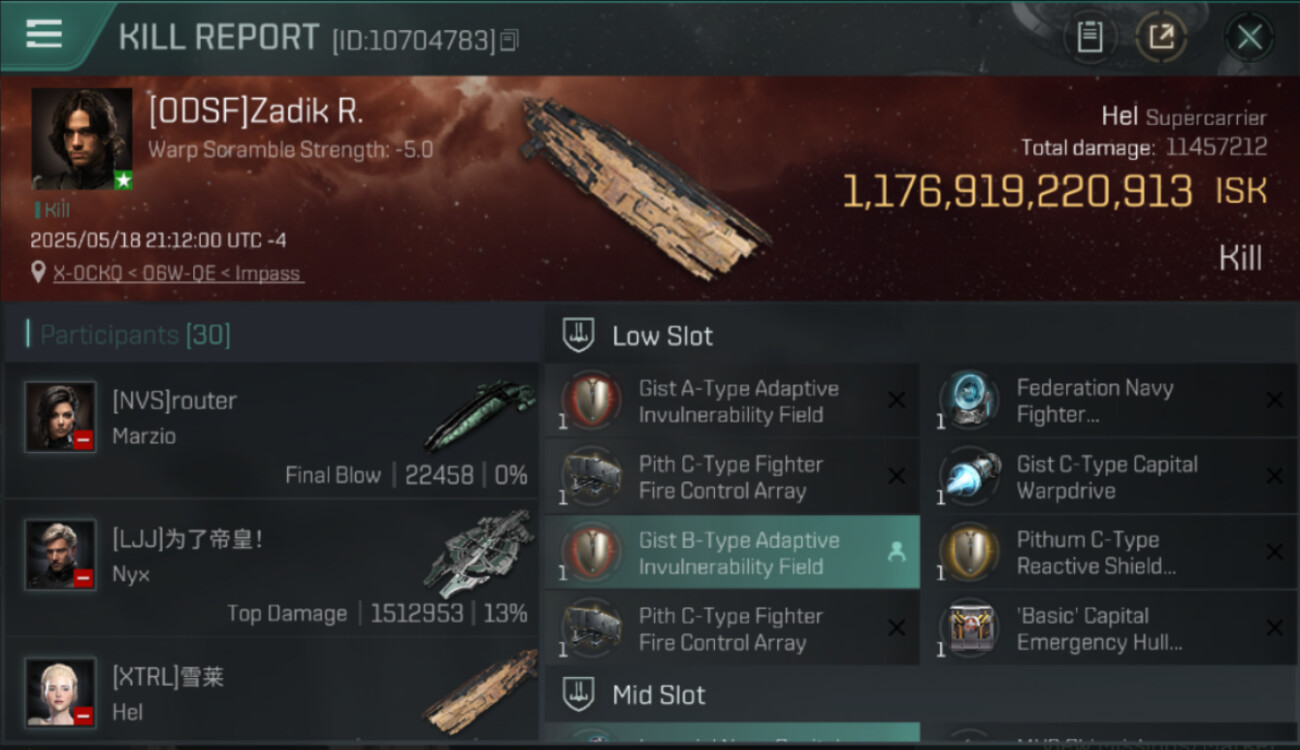Toggle the Gist B-Type module highlight

896,552
